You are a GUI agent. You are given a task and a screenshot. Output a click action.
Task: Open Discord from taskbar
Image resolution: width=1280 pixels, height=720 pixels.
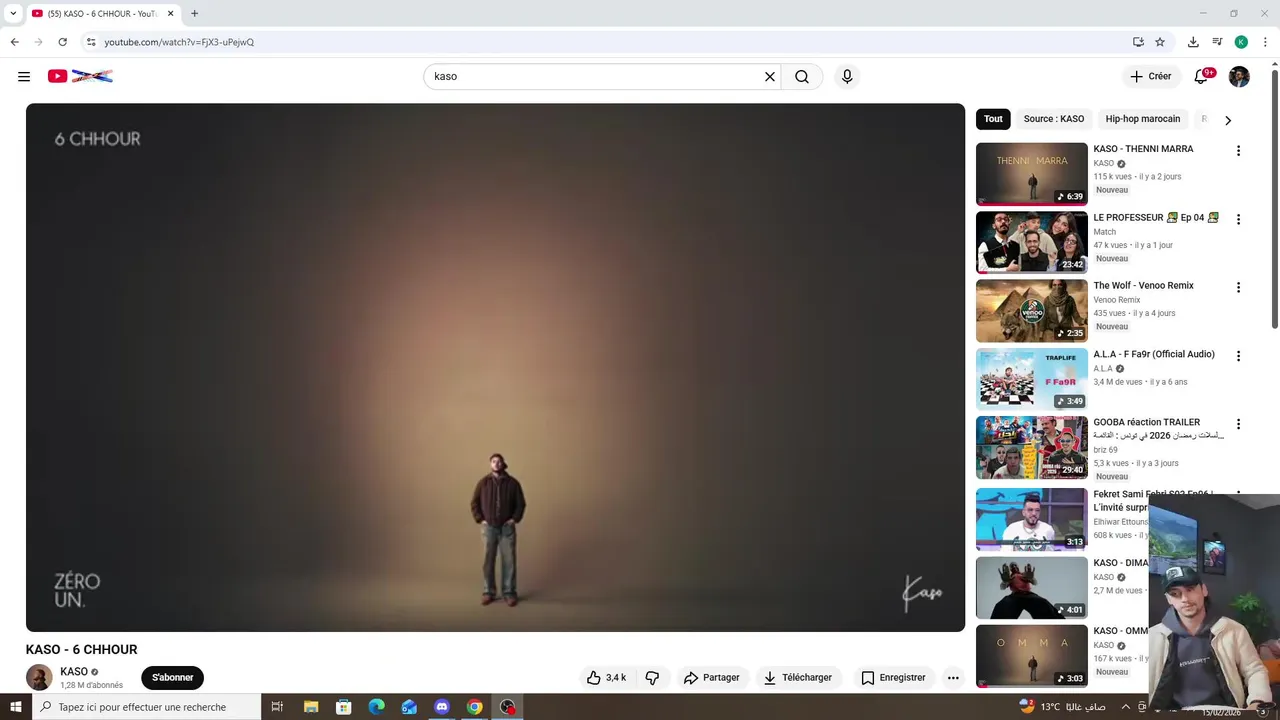coord(442,707)
